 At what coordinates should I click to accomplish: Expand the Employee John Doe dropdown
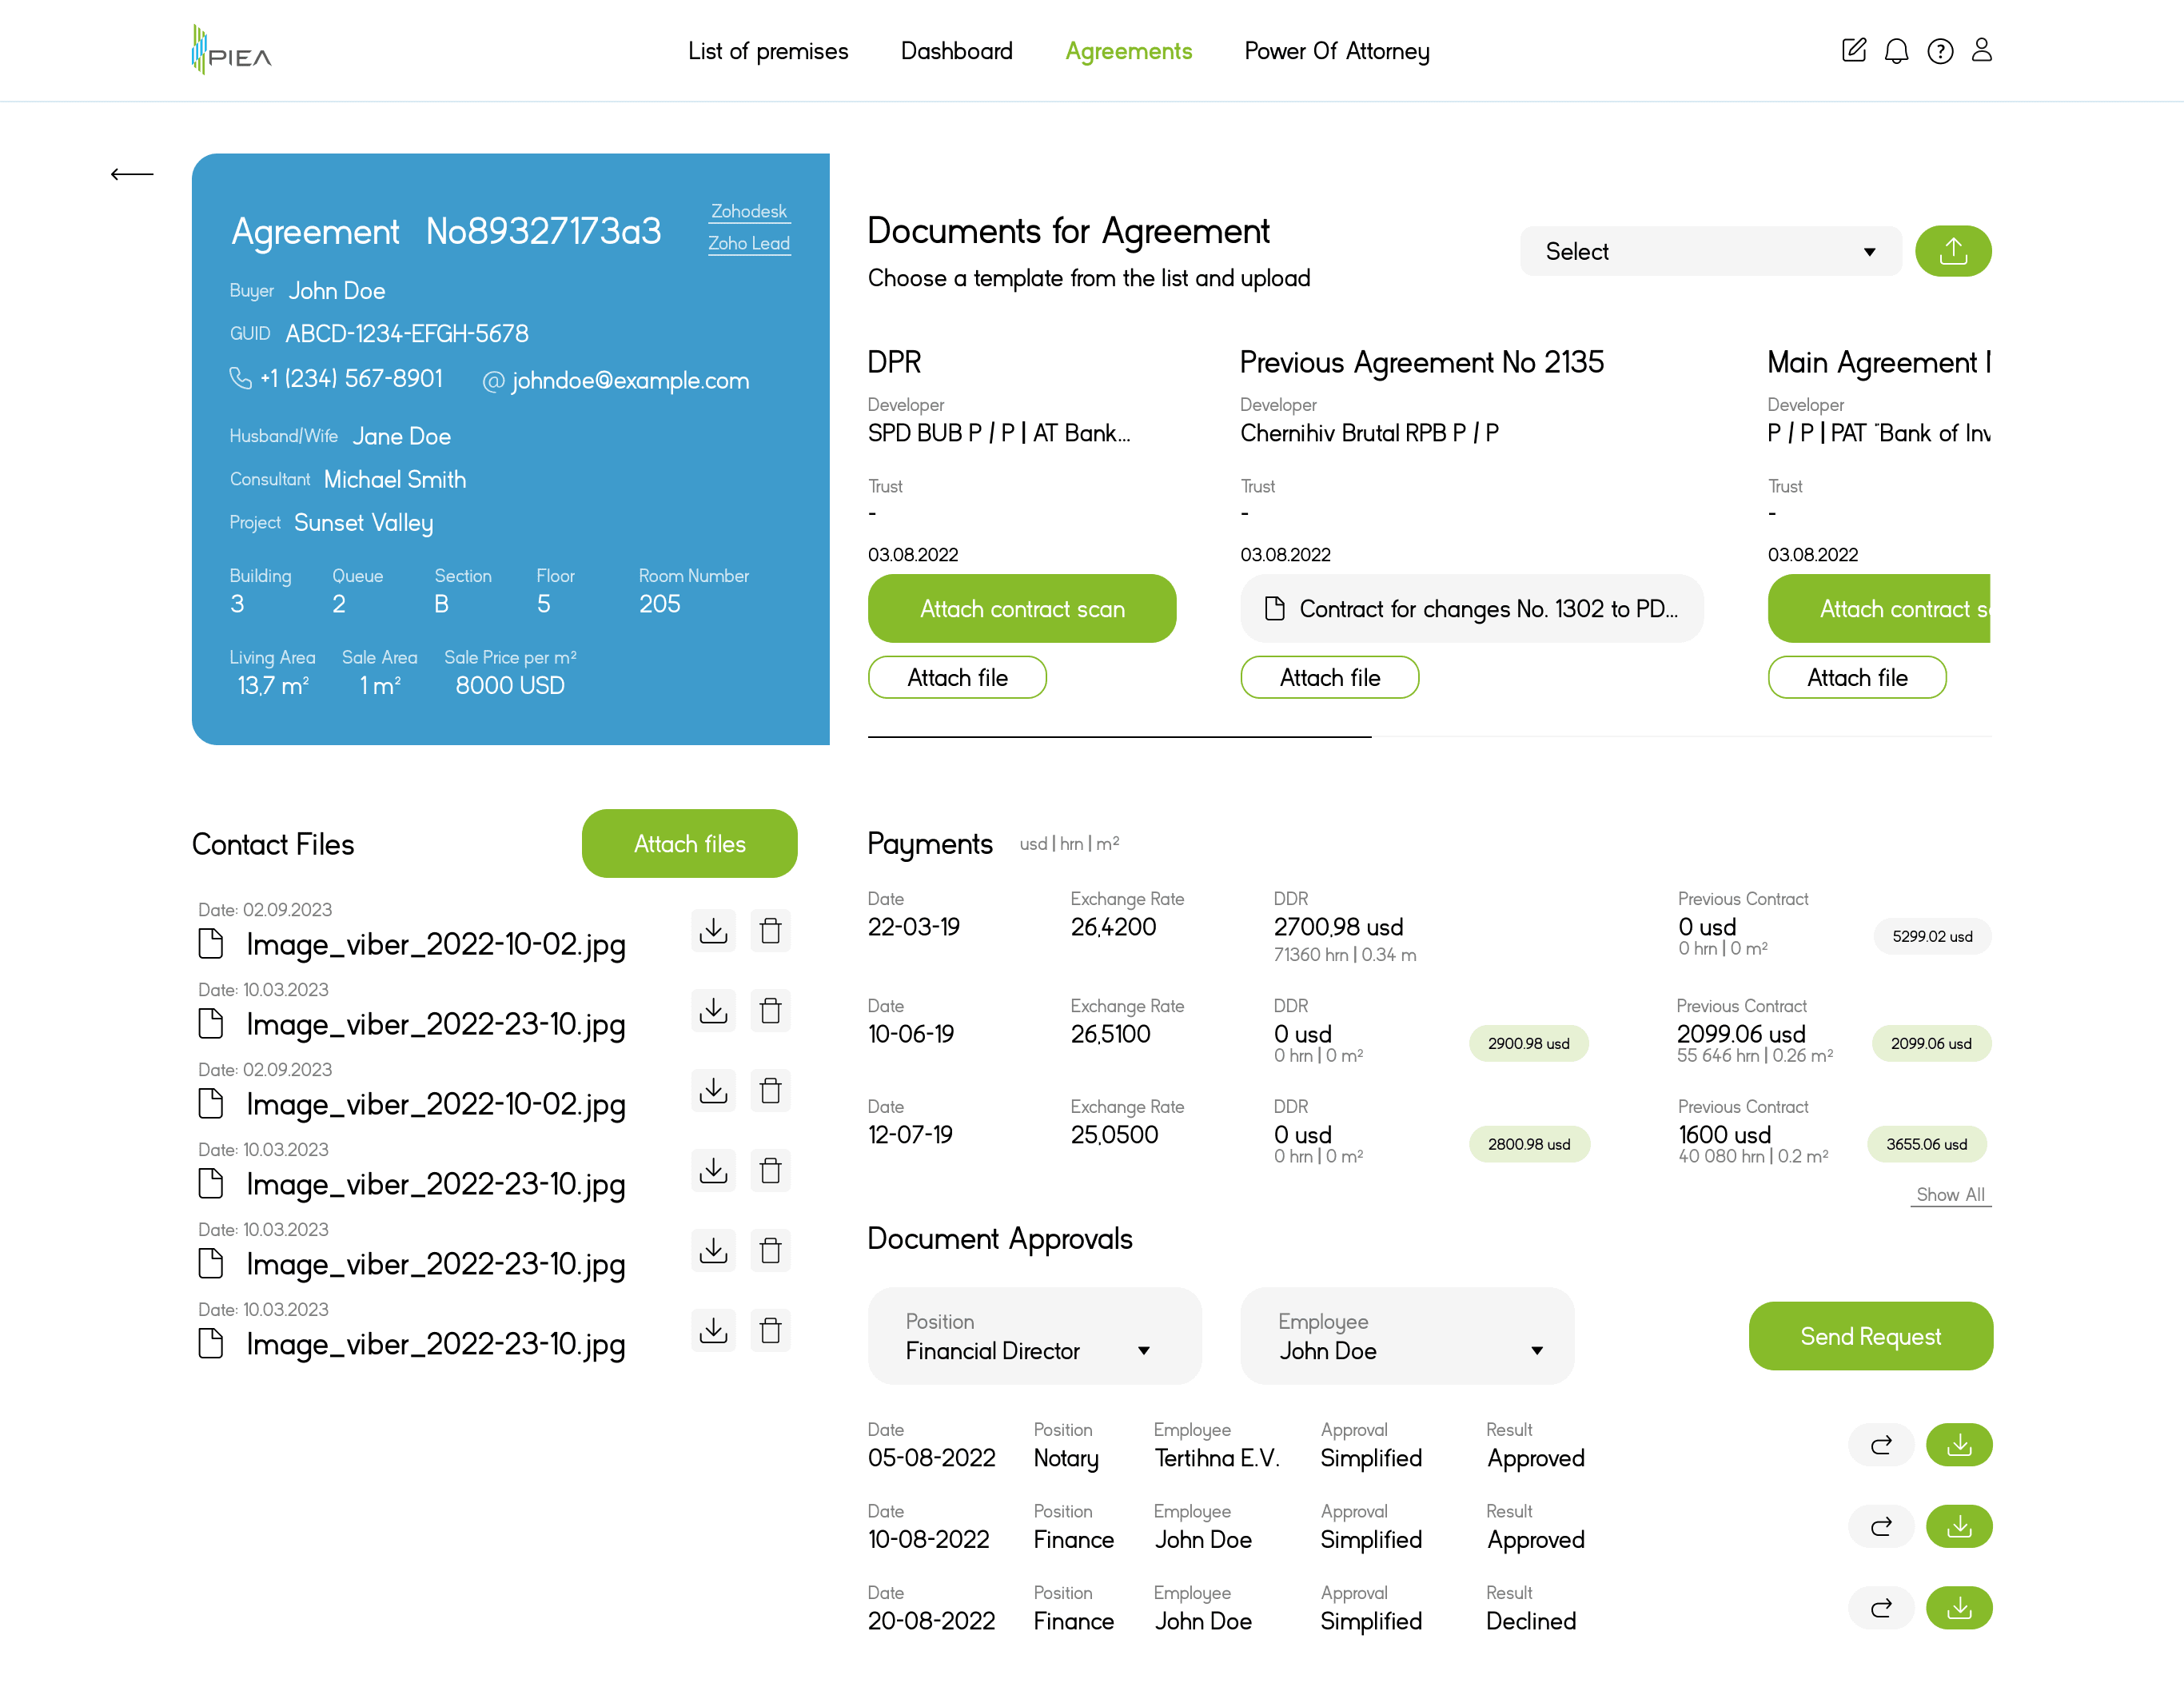pyautogui.click(x=1407, y=1336)
